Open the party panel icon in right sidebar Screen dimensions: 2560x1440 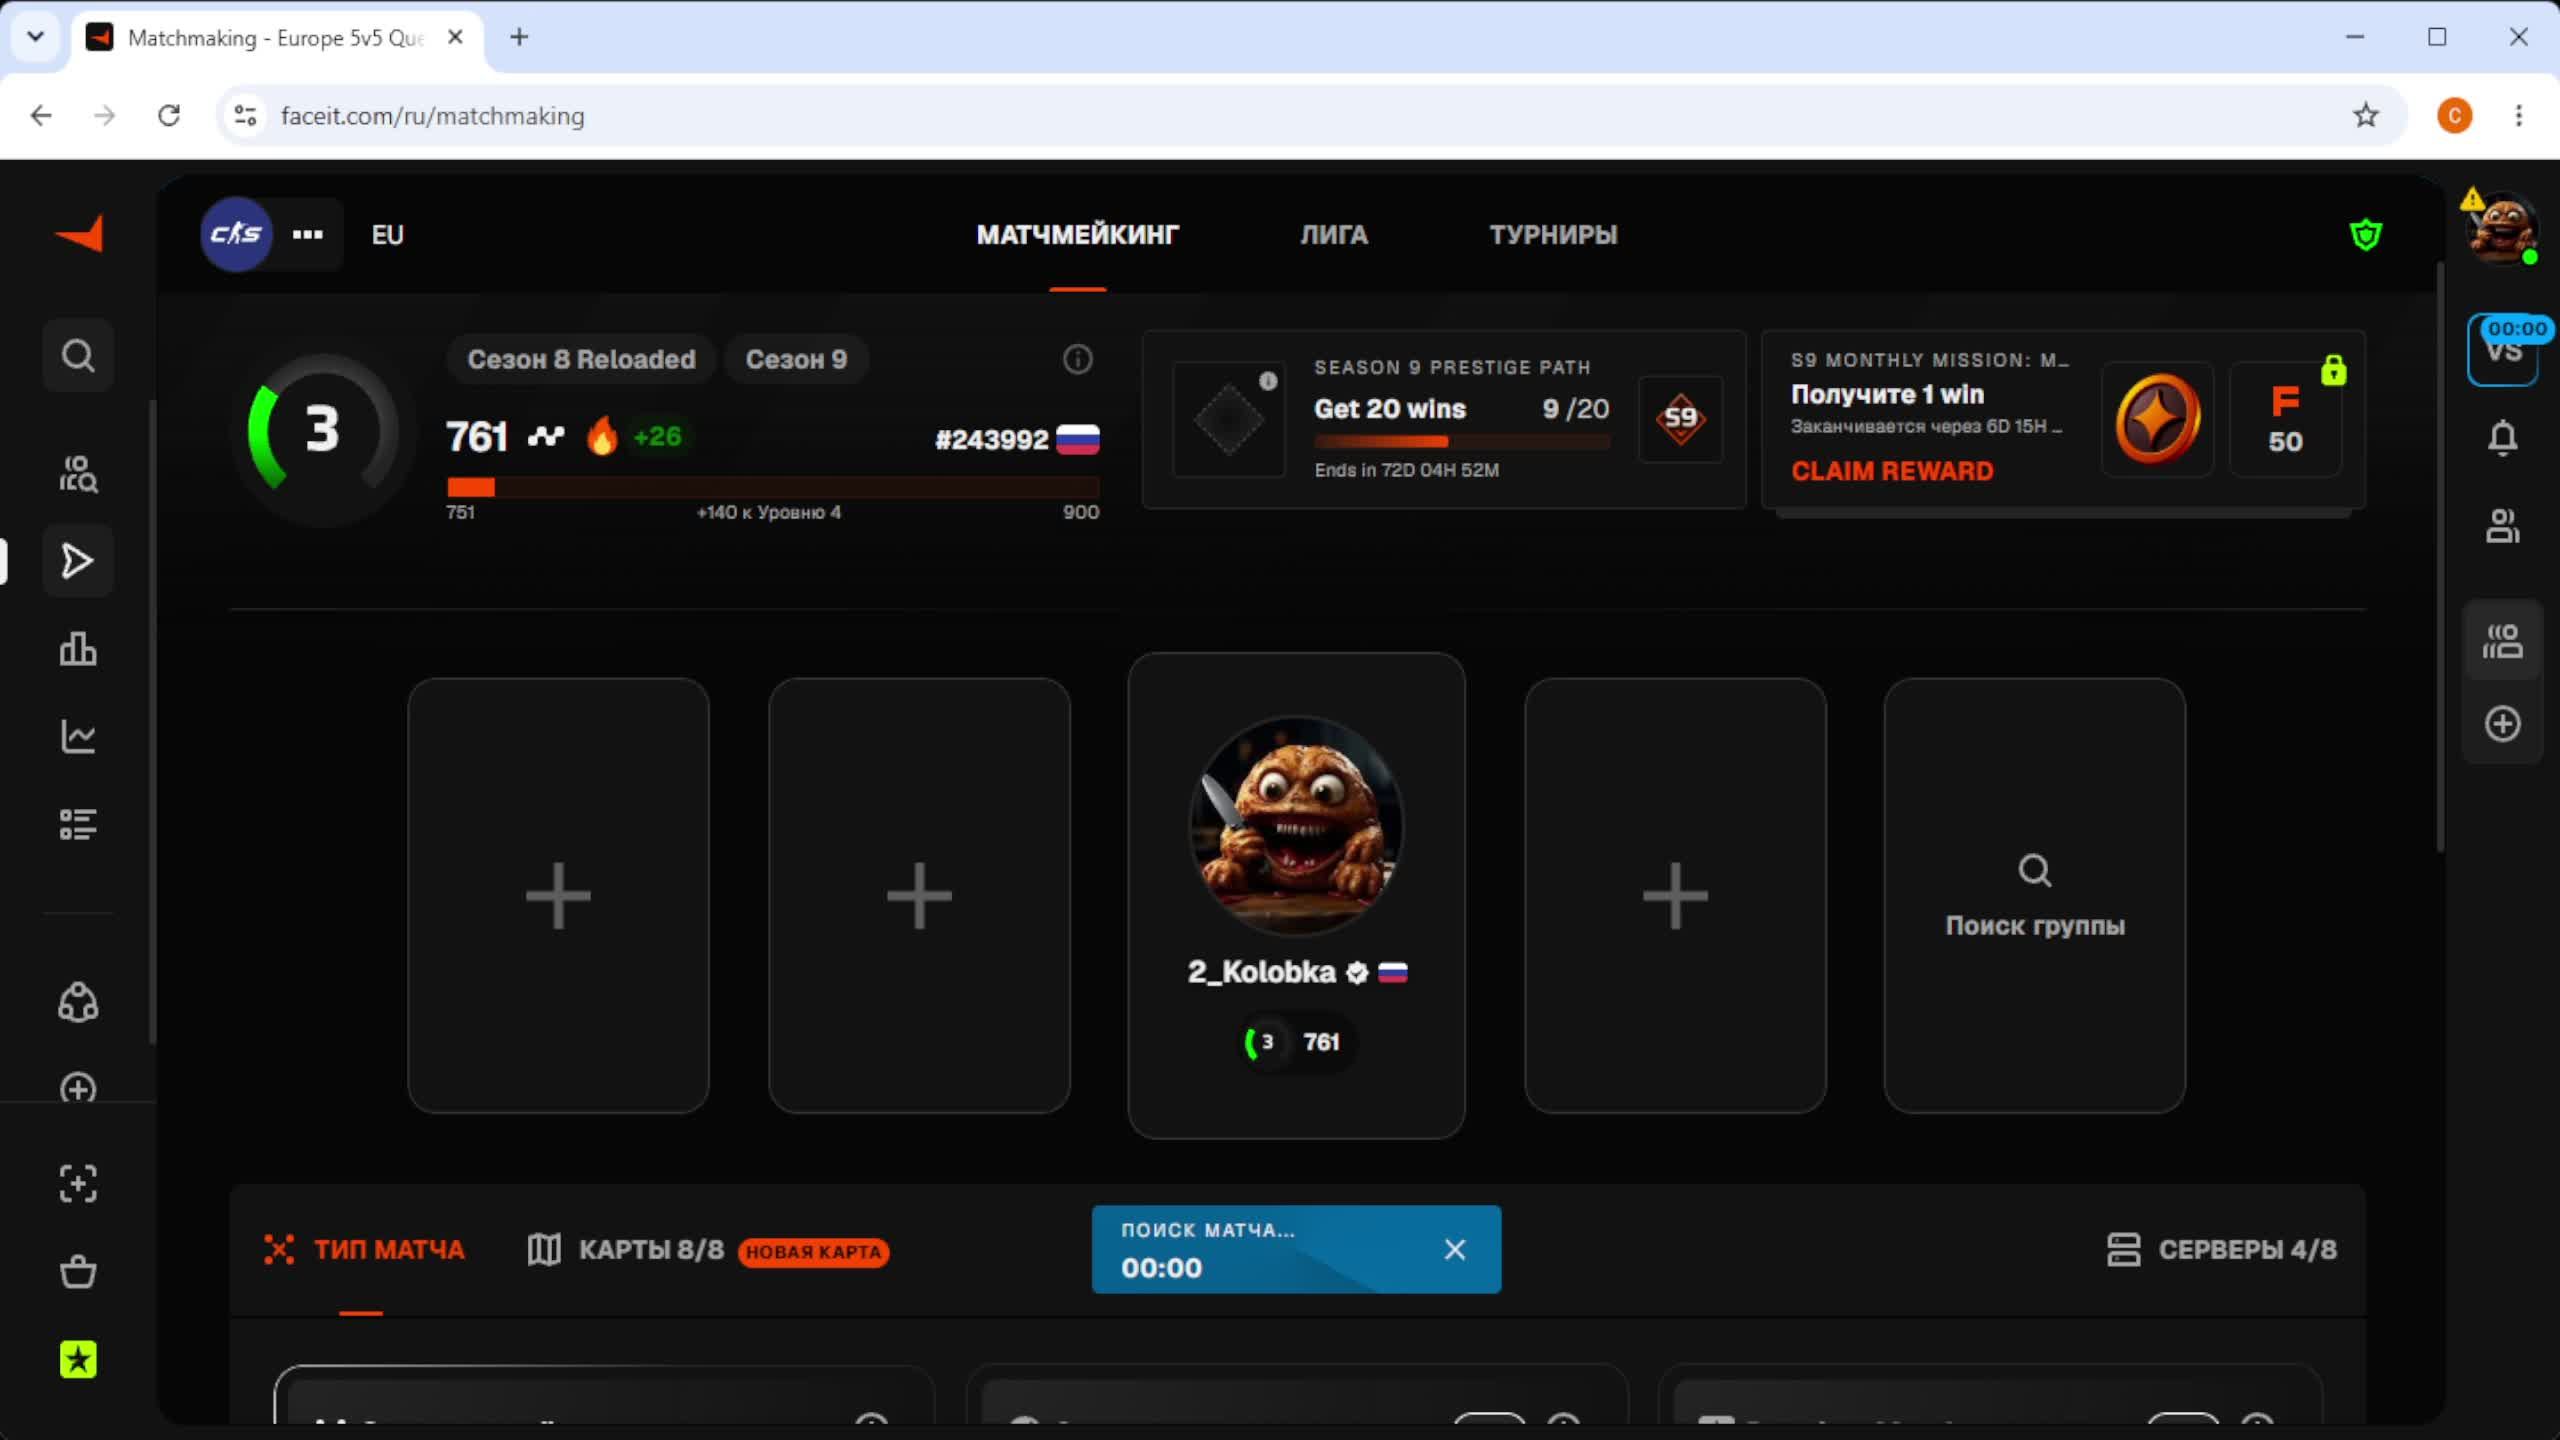pyautogui.click(x=2503, y=641)
